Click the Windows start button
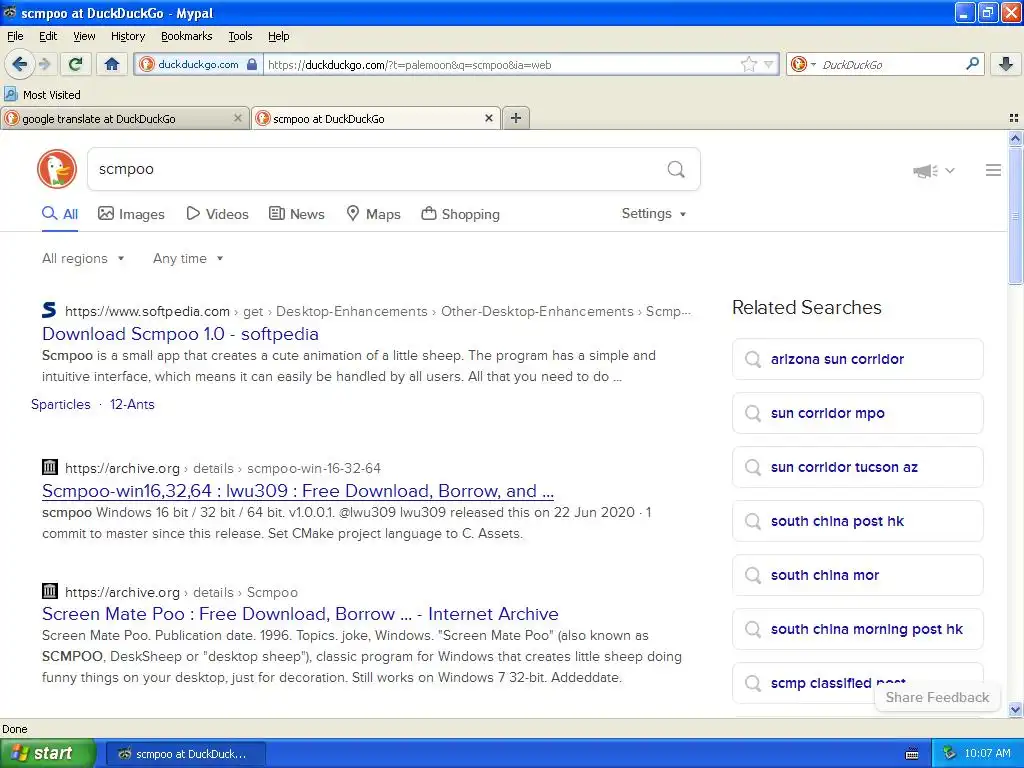This screenshot has height=768, width=1024. 47,754
